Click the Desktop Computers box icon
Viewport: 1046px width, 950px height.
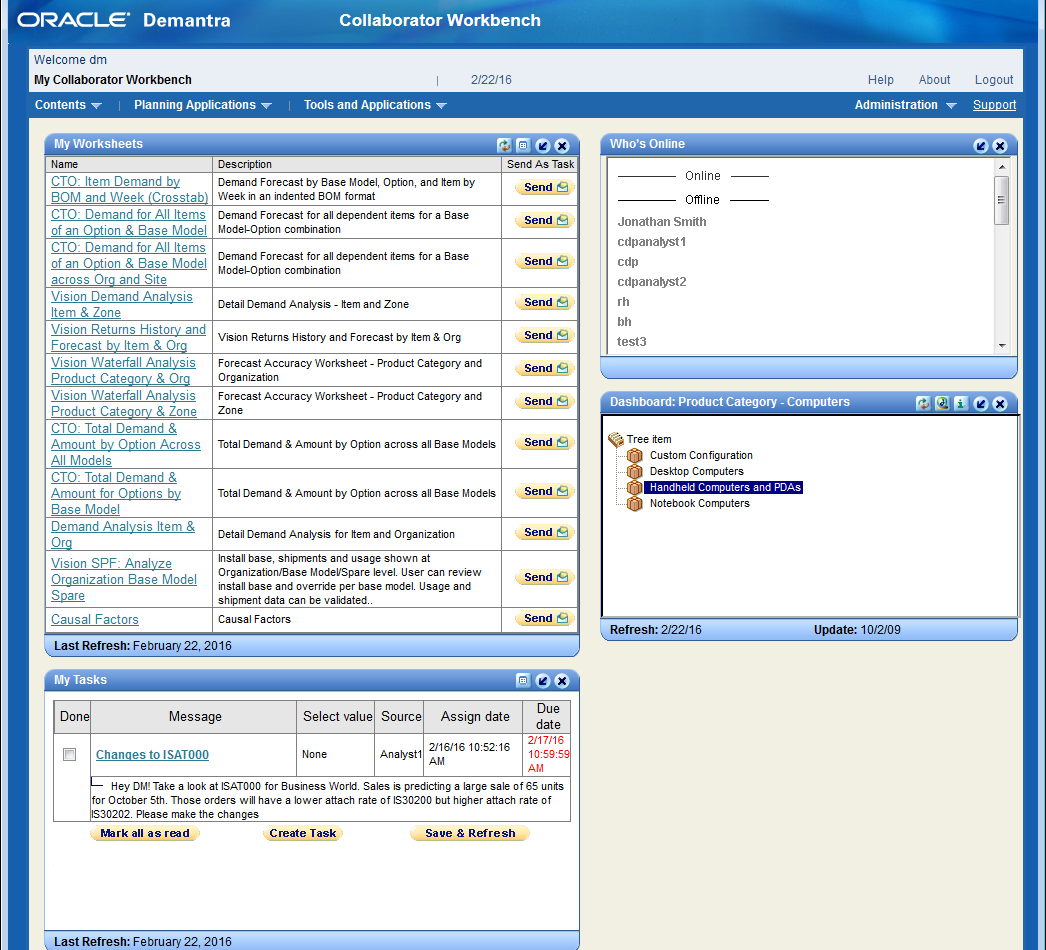[x=634, y=472]
